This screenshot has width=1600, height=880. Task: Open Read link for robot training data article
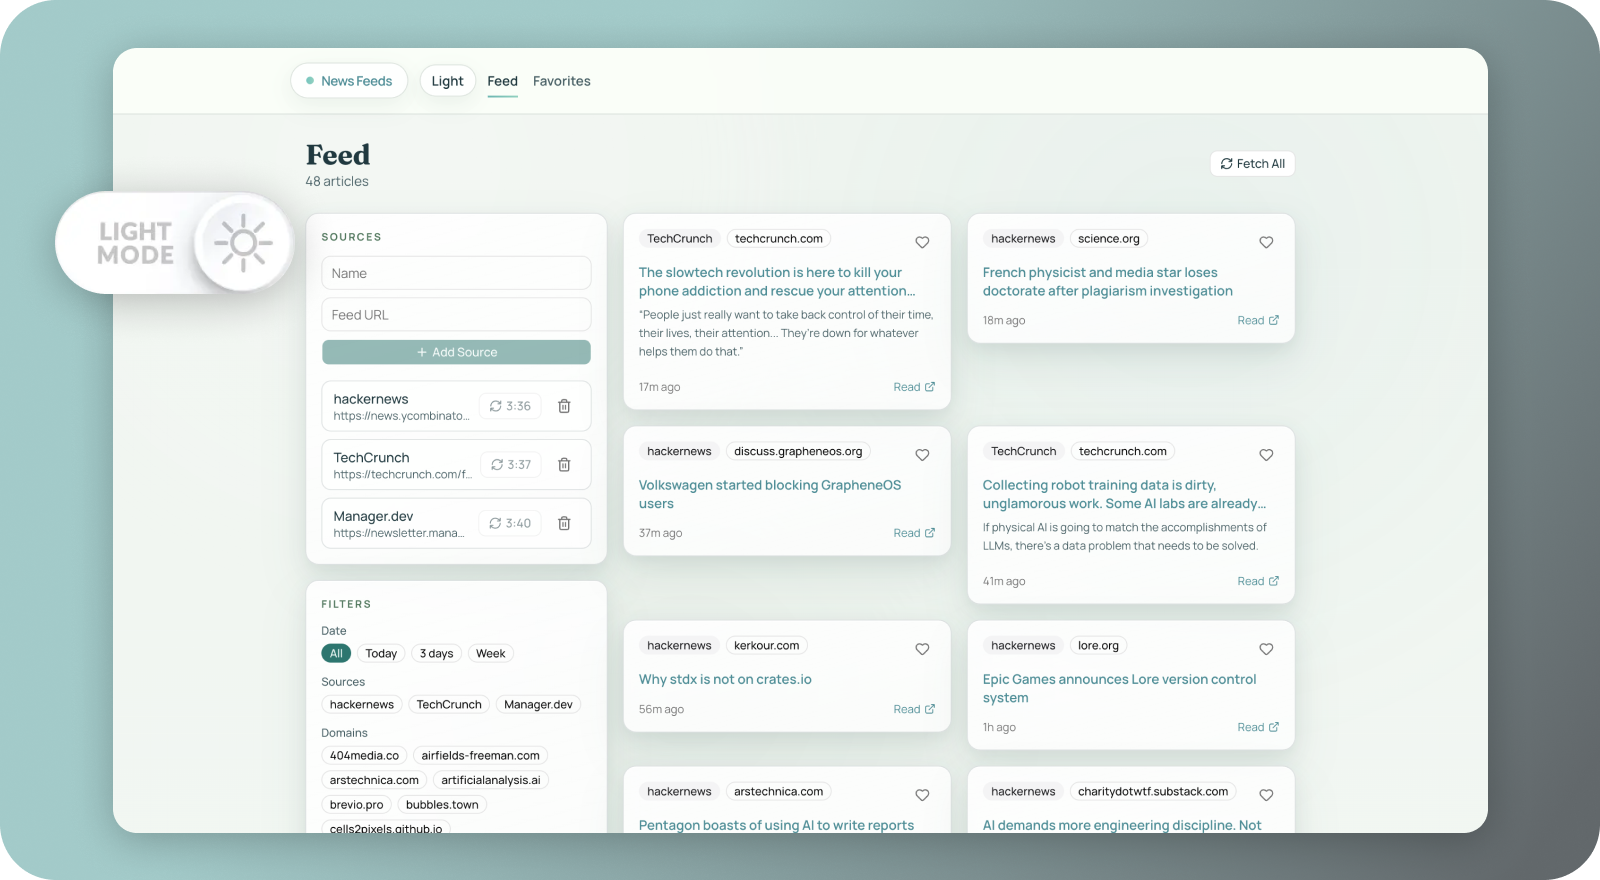click(1258, 581)
